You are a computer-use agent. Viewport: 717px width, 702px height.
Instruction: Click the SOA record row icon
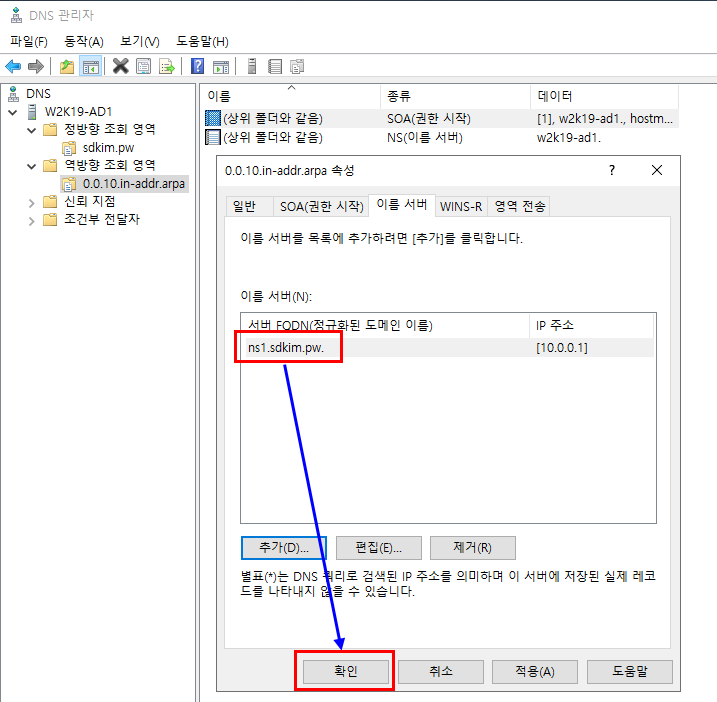[x=213, y=118]
